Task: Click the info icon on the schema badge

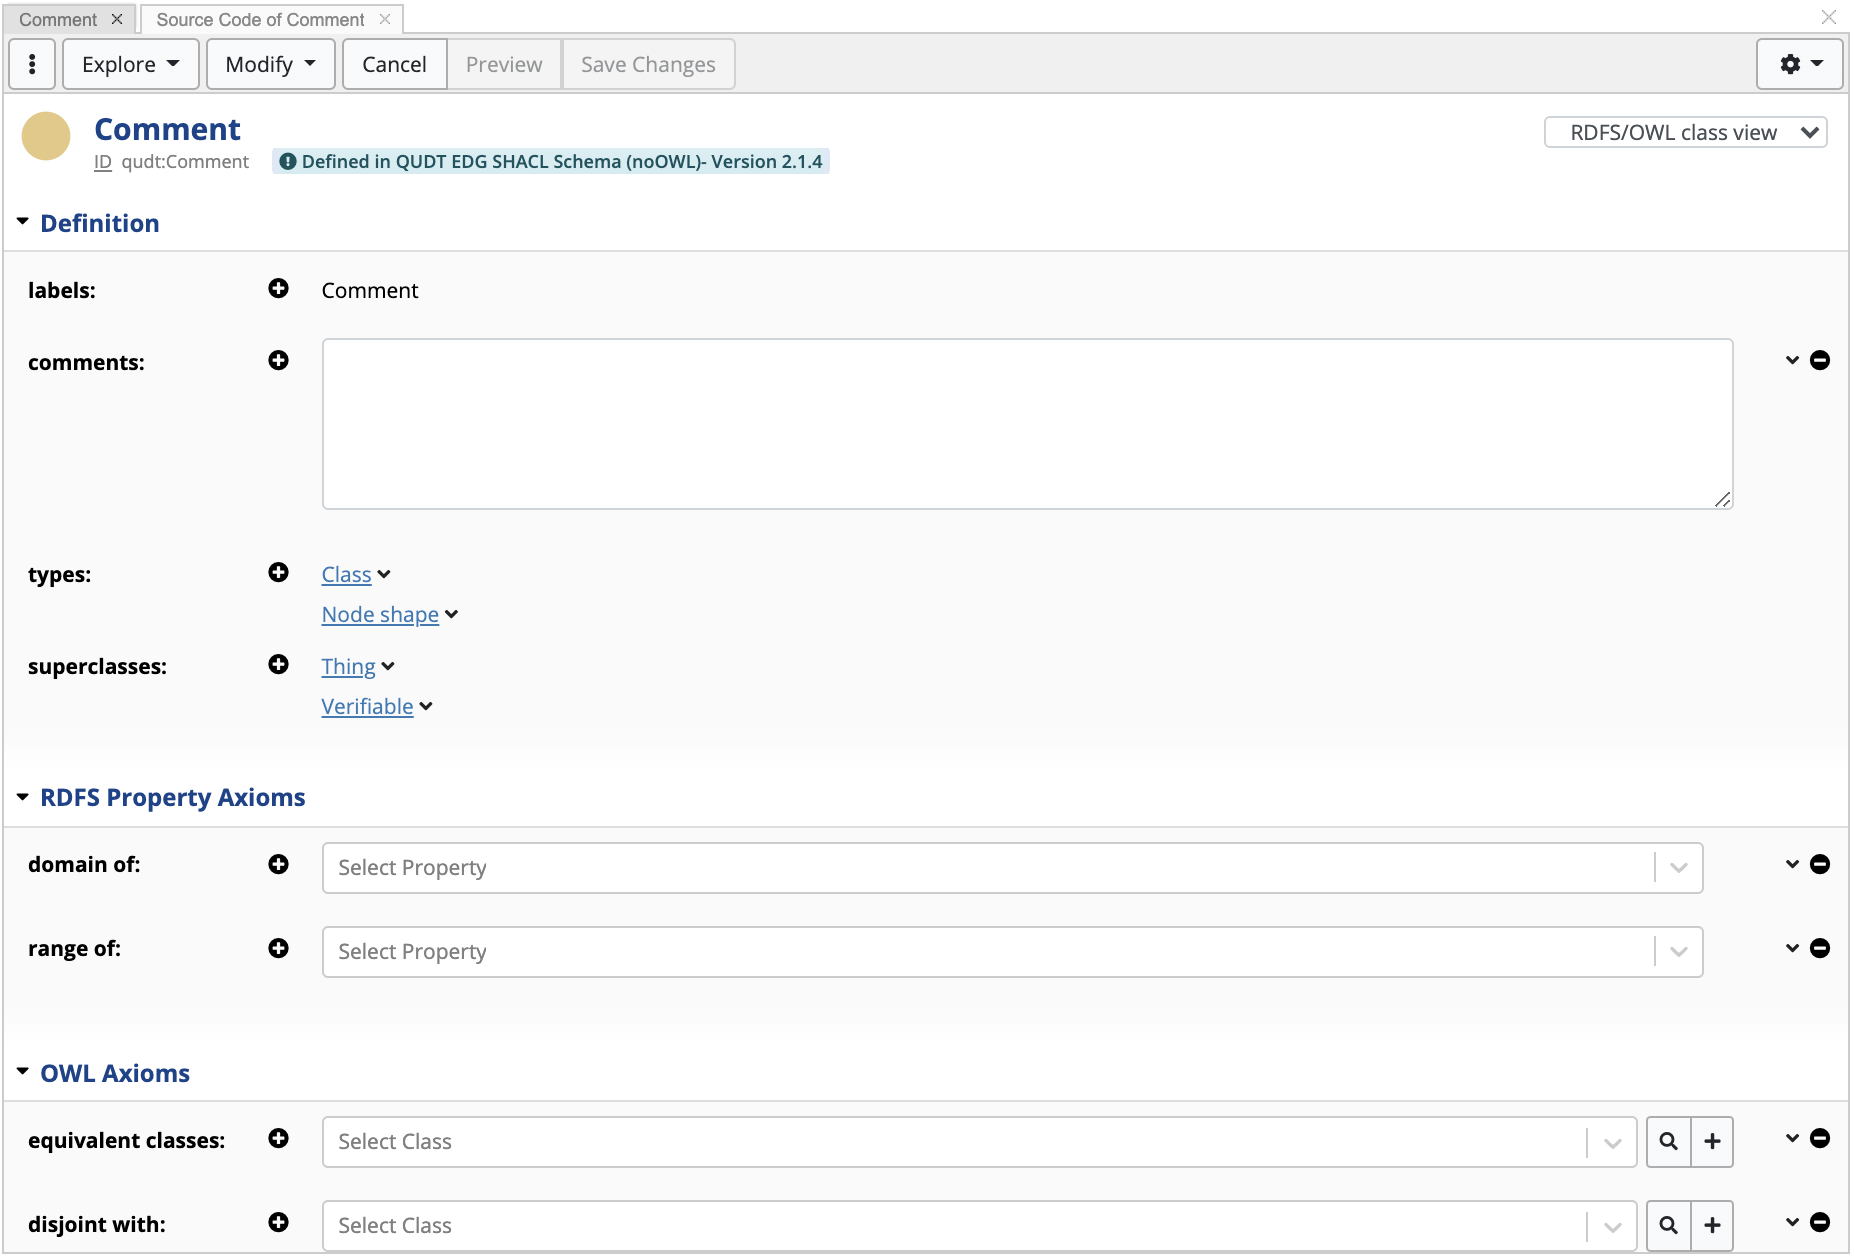Action: (x=289, y=160)
